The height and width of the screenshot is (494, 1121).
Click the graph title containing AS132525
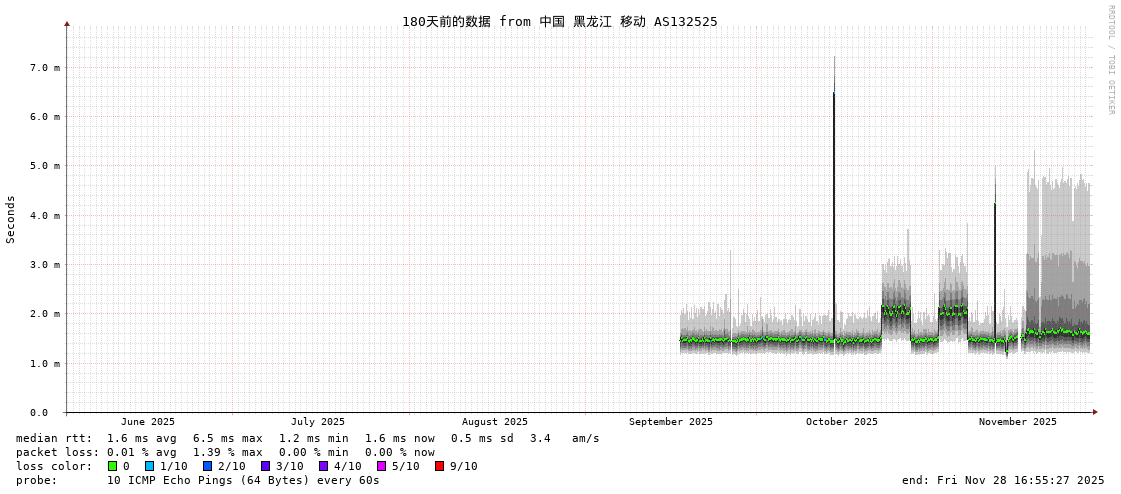pos(559,22)
